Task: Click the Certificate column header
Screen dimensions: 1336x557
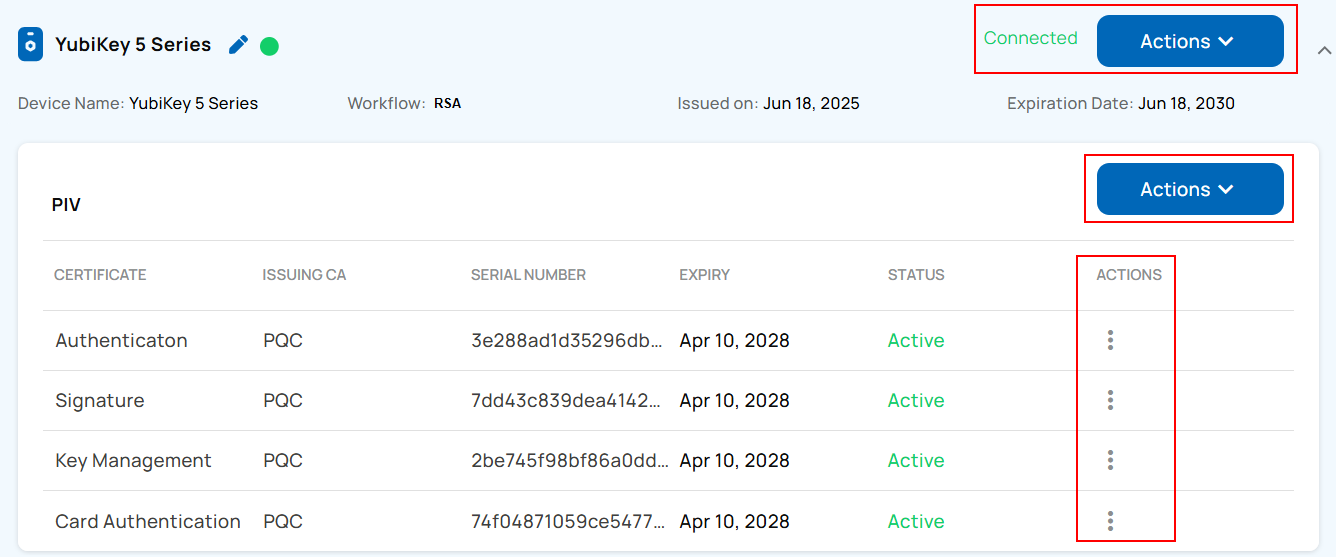Action: click(x=100, y=275)
